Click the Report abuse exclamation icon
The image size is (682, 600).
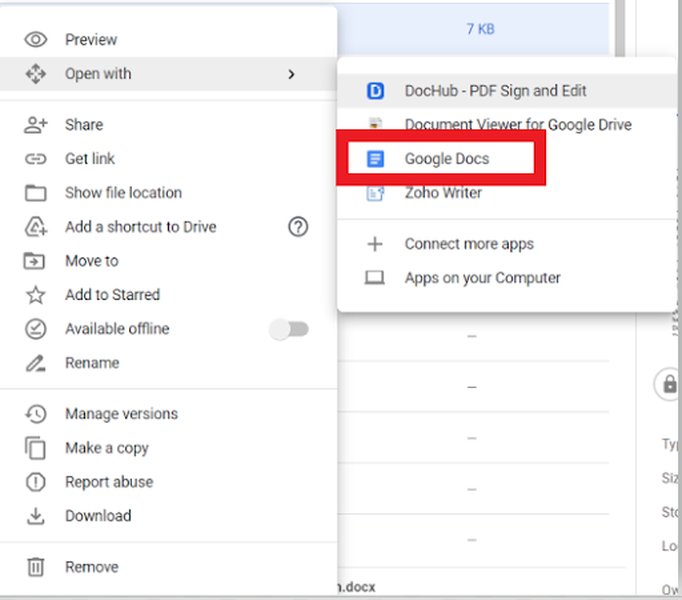tap(36, 482)
